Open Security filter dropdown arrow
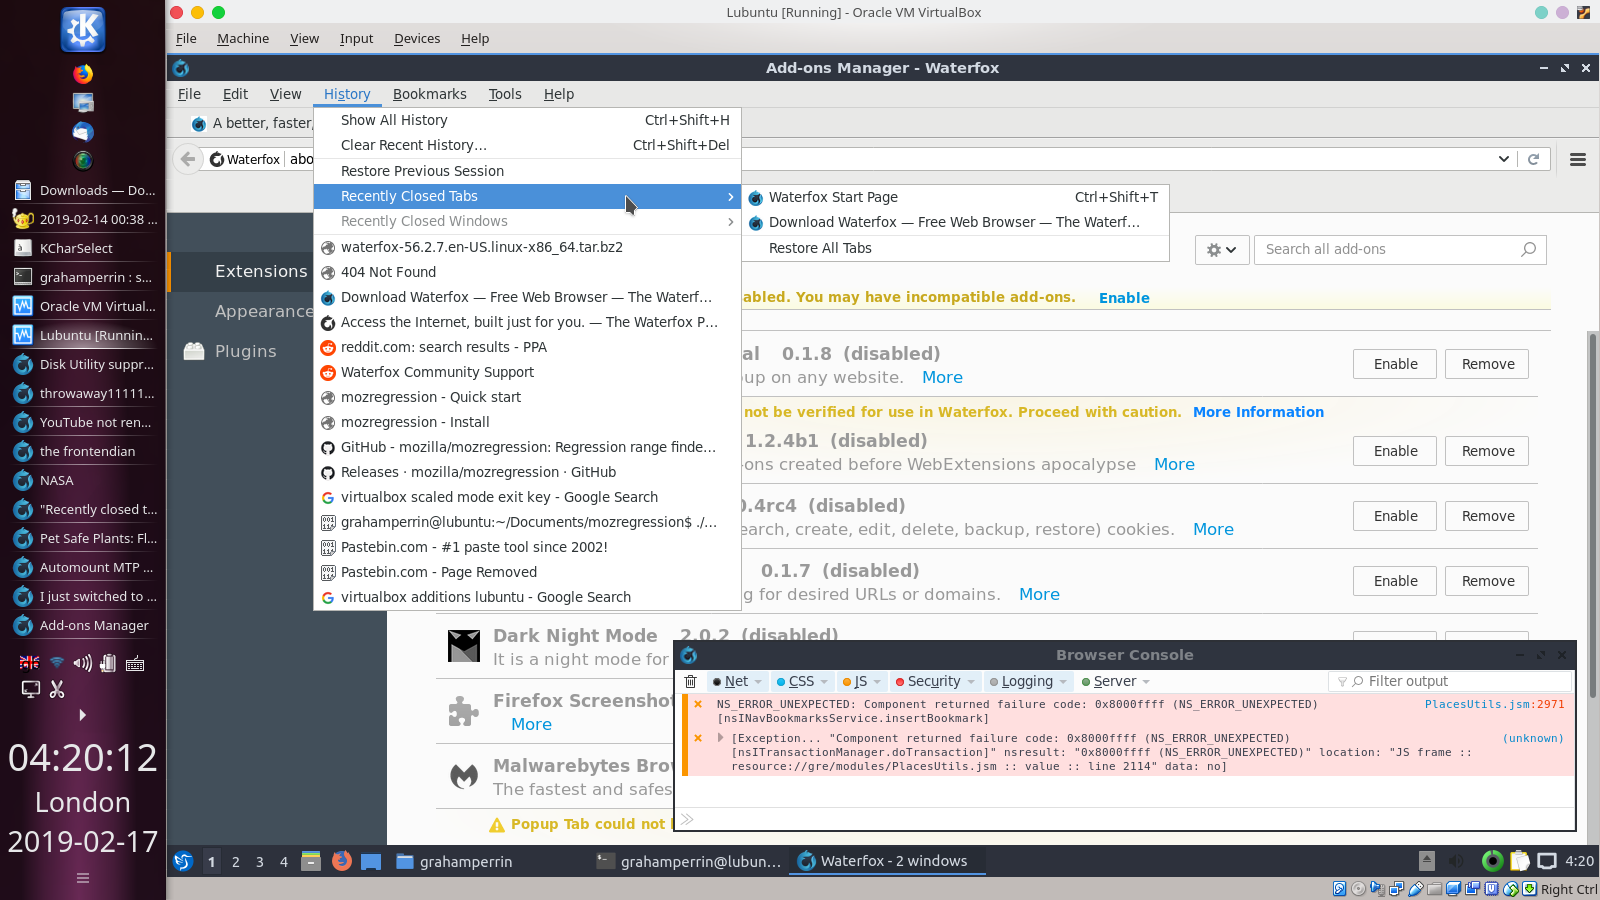Image resolution: width=1600 pixels, height=900 pixels. pyautogui.click(x=971, y=682)
